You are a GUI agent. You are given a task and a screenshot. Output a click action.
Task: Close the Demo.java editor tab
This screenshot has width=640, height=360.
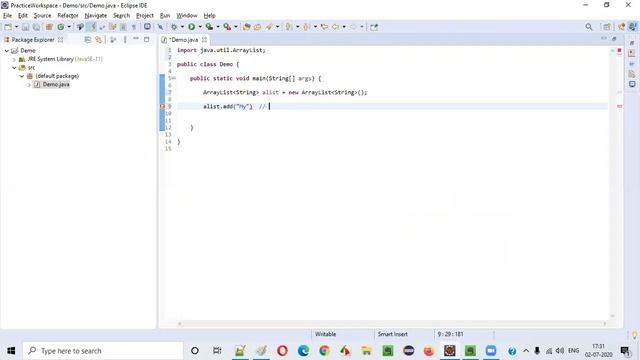tap(204, 40)
